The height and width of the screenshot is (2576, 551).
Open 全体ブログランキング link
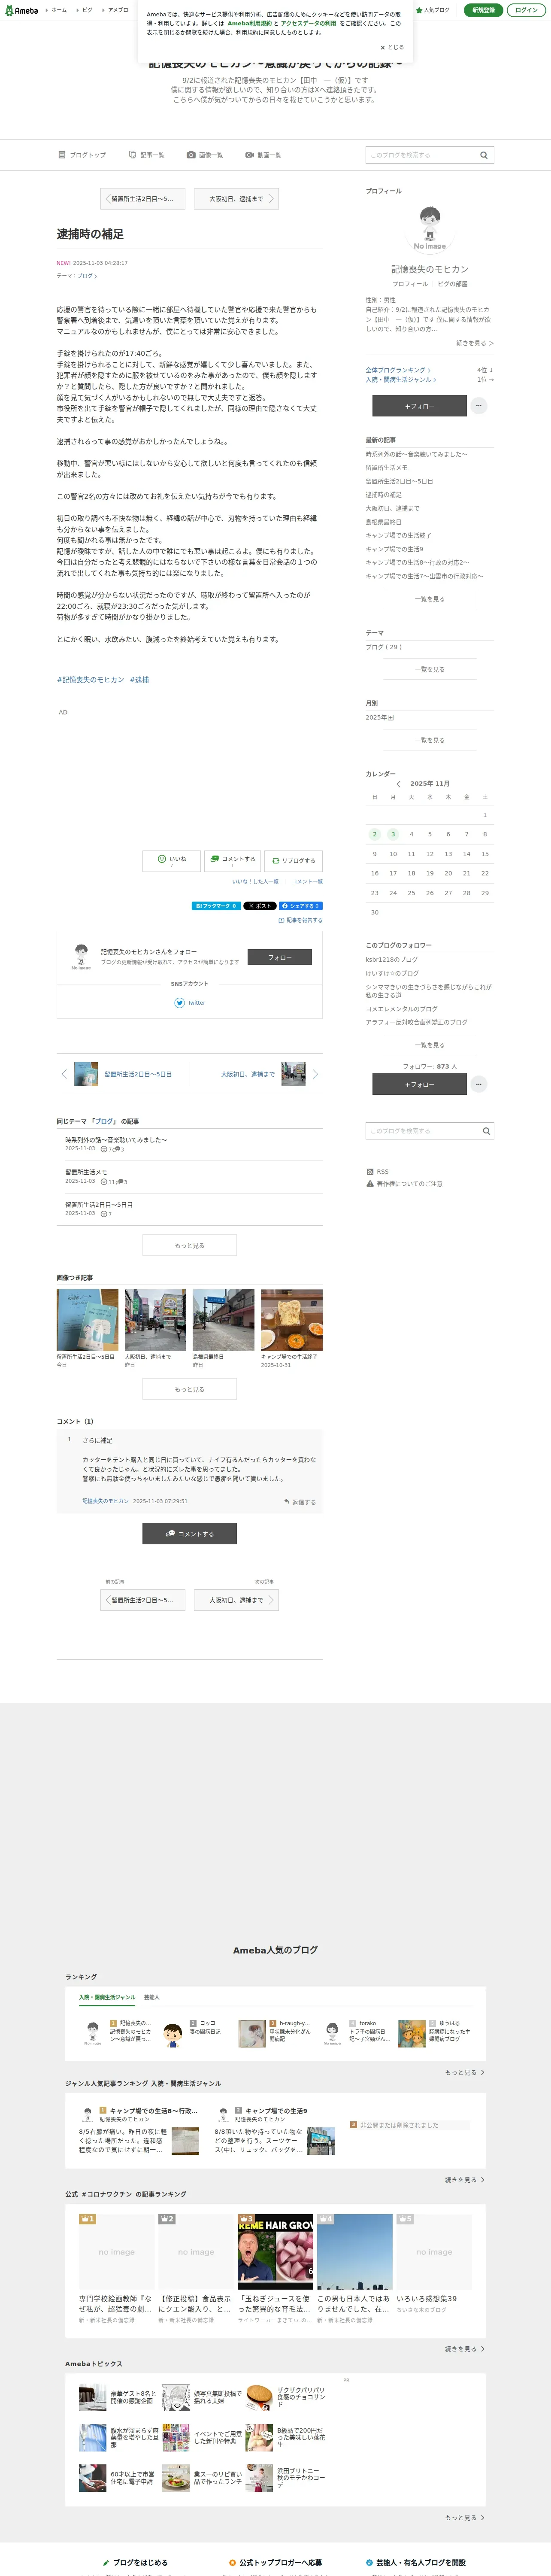point(398,370)
